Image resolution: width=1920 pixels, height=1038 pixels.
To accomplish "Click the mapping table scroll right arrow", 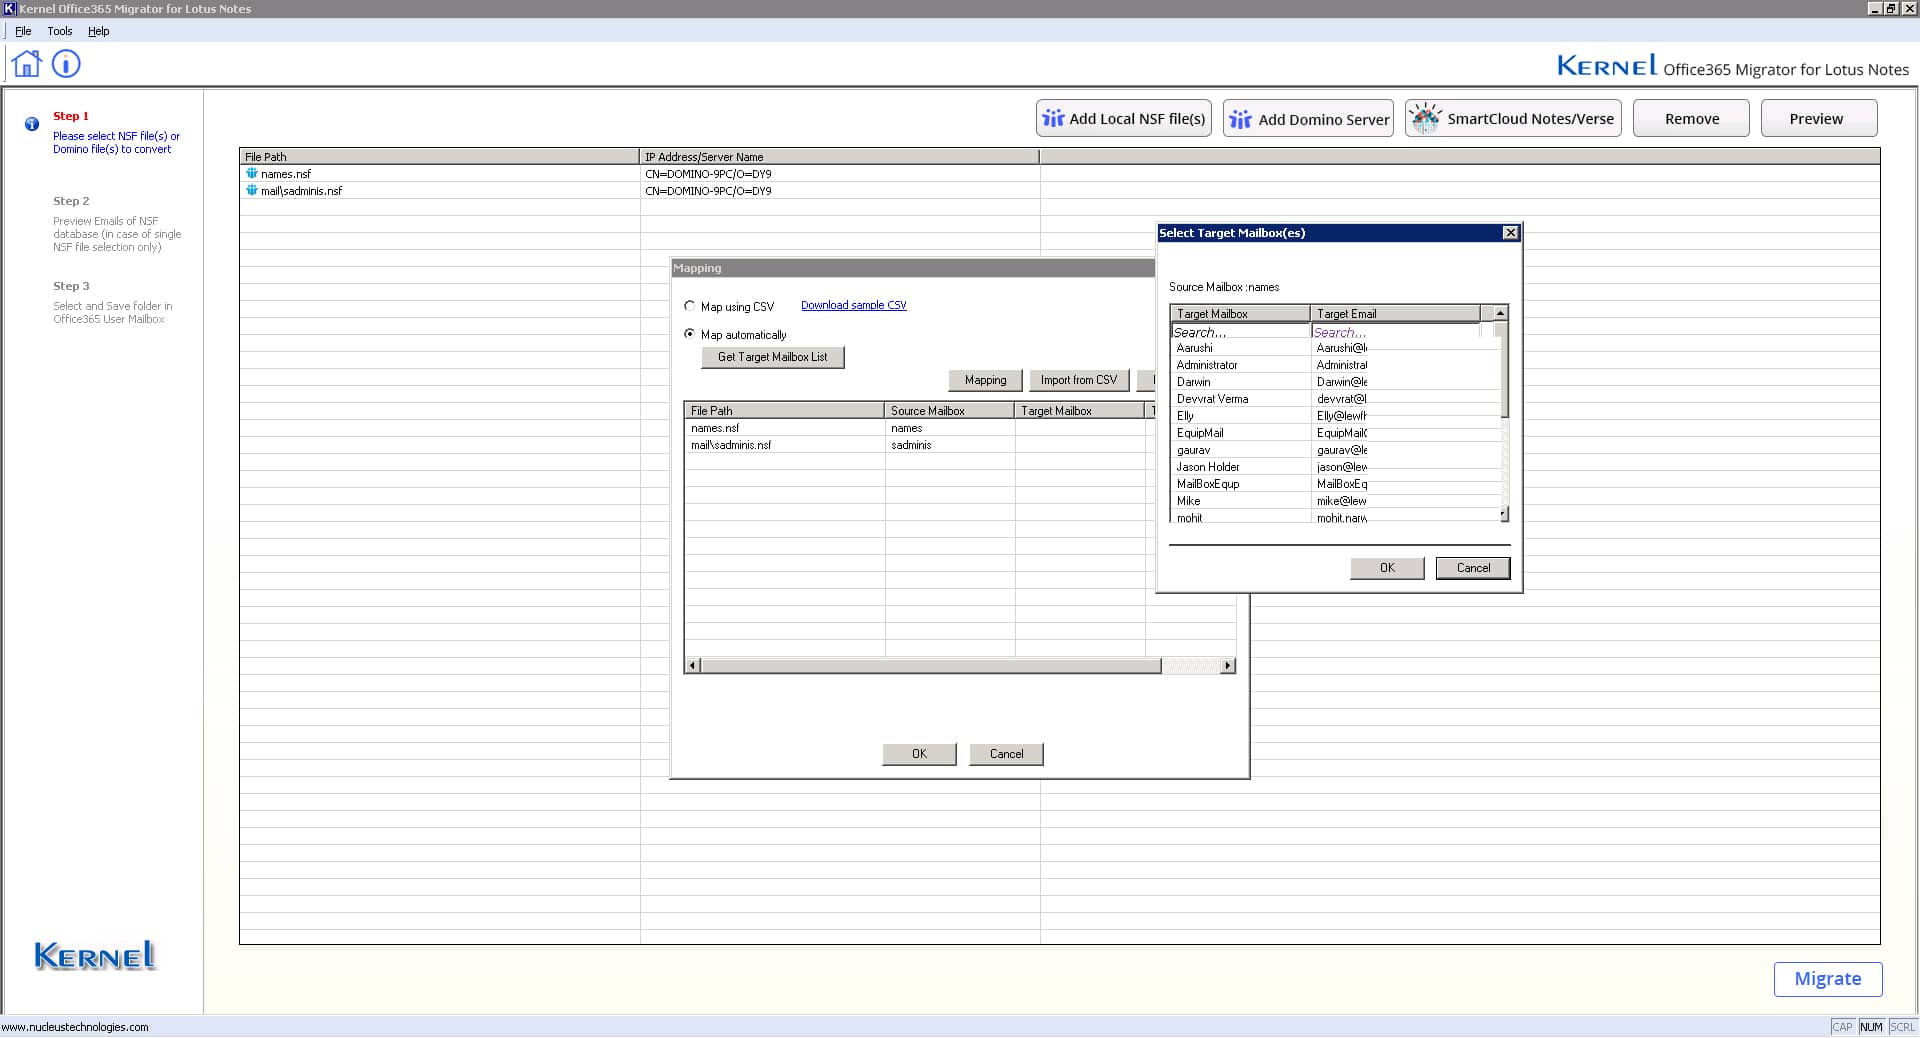I will tap(1228, 666).
